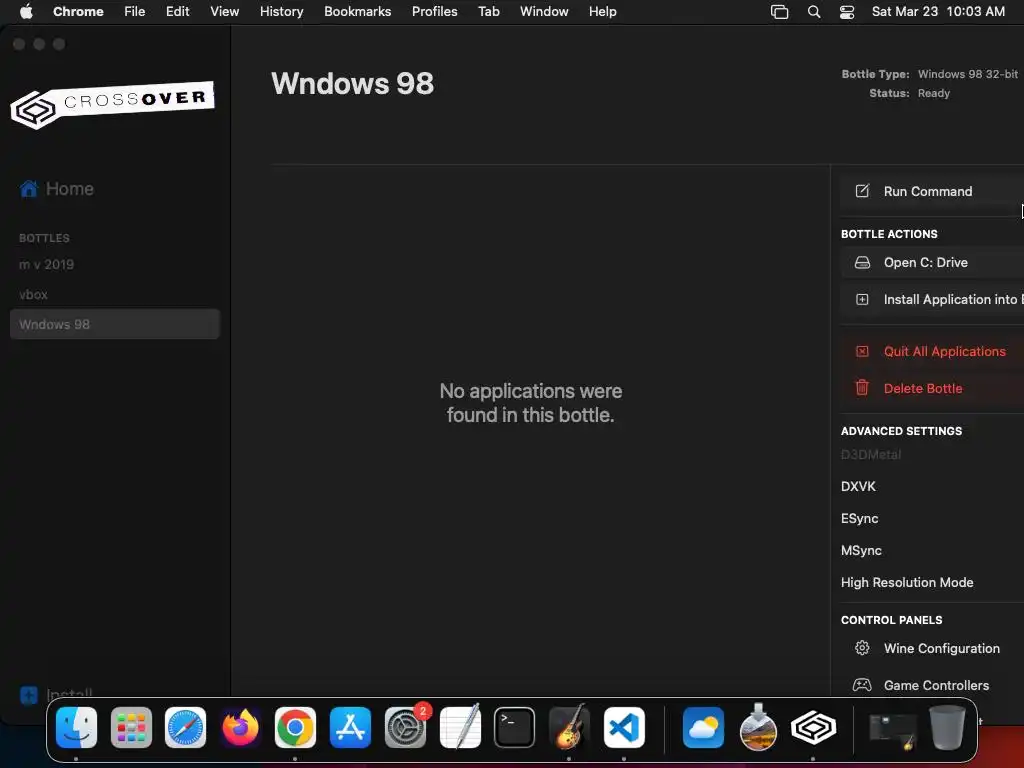
Task: Click the Delete Bottle trash icon
Action: pyautogui.click(x=862, y=388)
